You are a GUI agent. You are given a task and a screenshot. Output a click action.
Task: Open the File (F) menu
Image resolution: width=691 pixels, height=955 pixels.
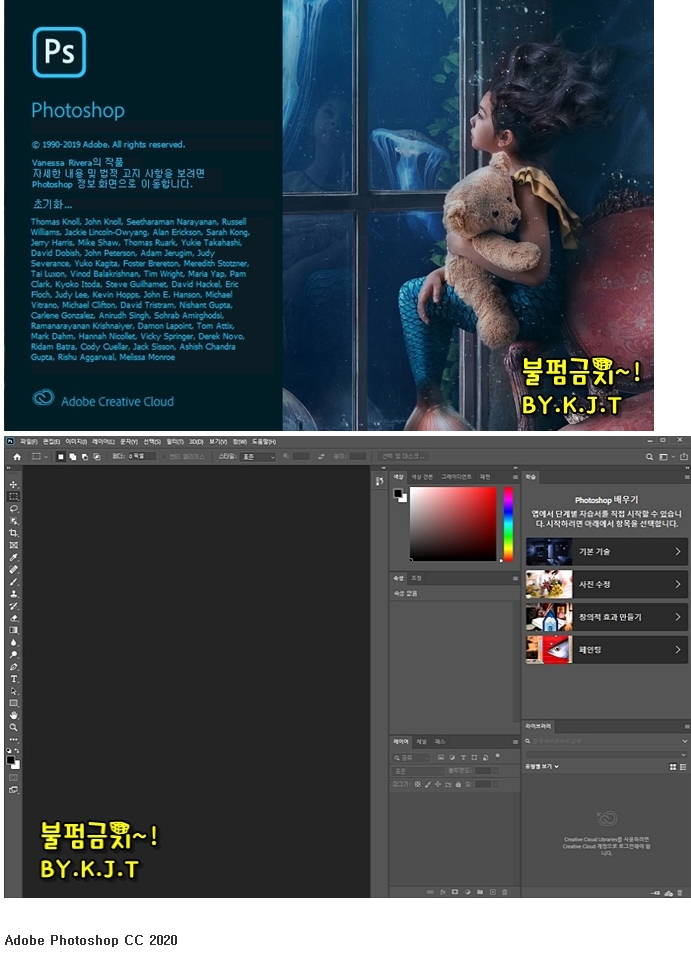(x=29, y=442)
